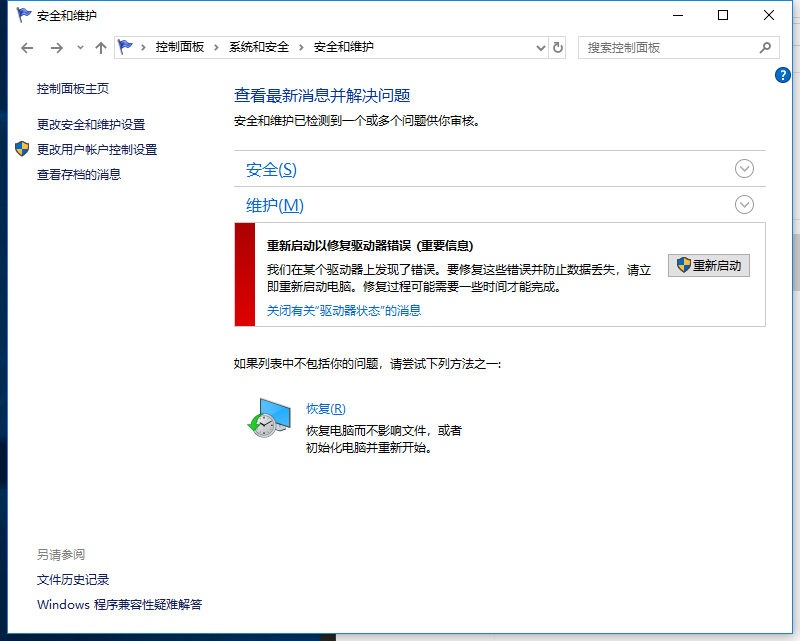
Task: Click the up-to-parent-folder arrow
Action: coord(101,47)
